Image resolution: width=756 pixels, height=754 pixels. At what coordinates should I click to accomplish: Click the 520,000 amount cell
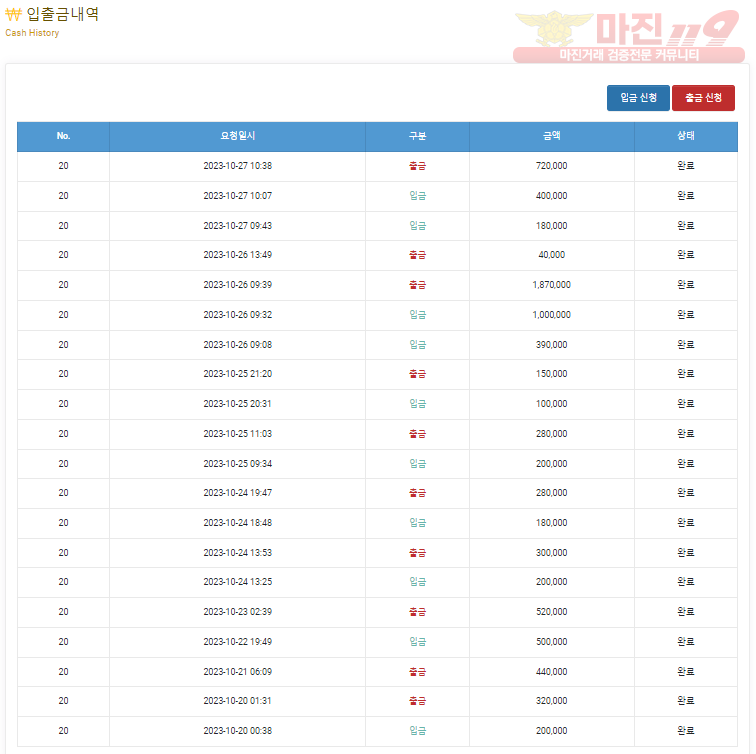click(551, 612)
